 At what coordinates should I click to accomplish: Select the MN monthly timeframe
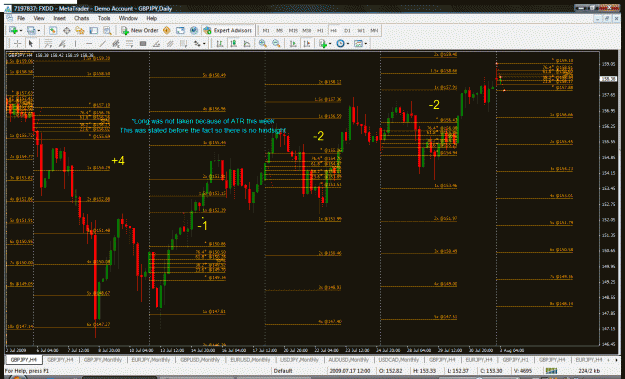click(x=374, y=30)
